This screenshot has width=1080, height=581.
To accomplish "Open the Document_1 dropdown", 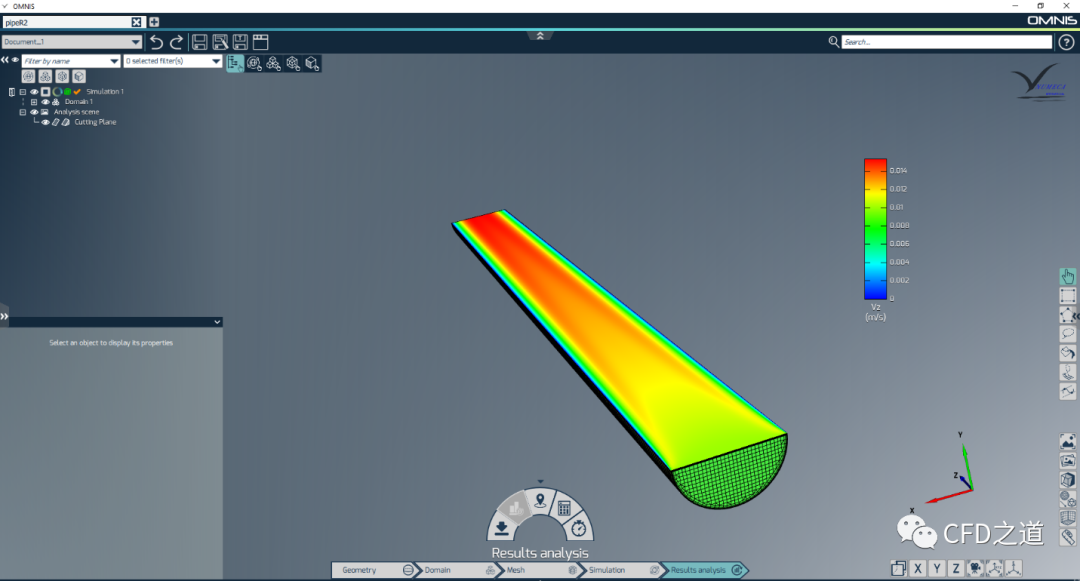I will 72,42.
